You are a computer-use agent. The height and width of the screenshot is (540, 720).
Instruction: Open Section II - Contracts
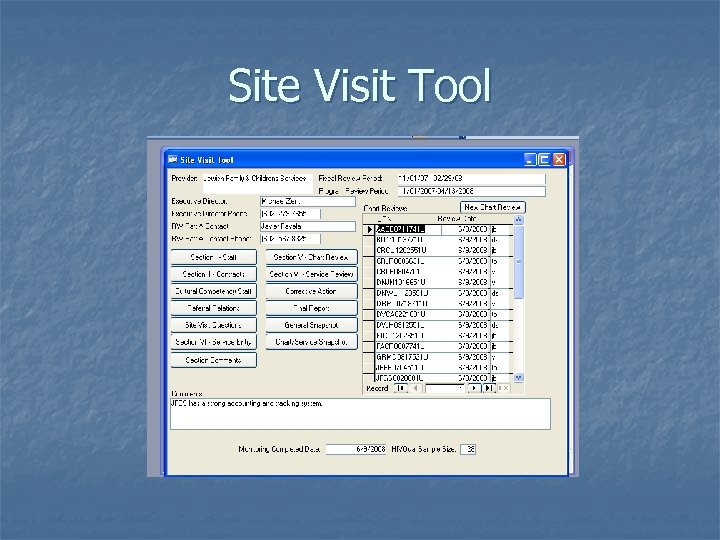click(214, 274)
